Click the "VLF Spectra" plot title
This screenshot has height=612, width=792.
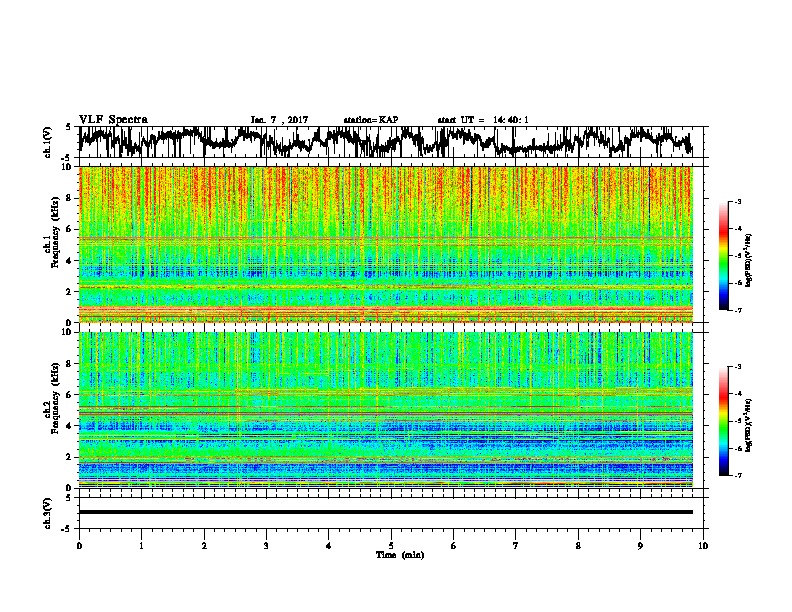[113, 120]
